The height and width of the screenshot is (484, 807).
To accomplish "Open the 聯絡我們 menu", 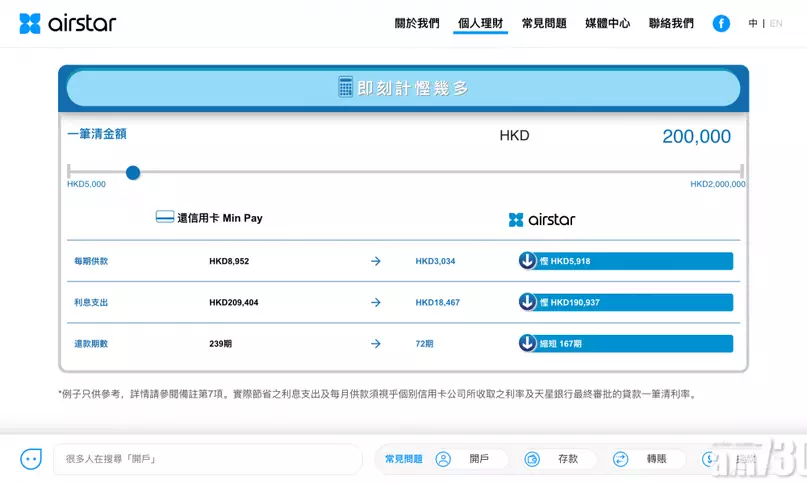I will (x=671, y=23).
